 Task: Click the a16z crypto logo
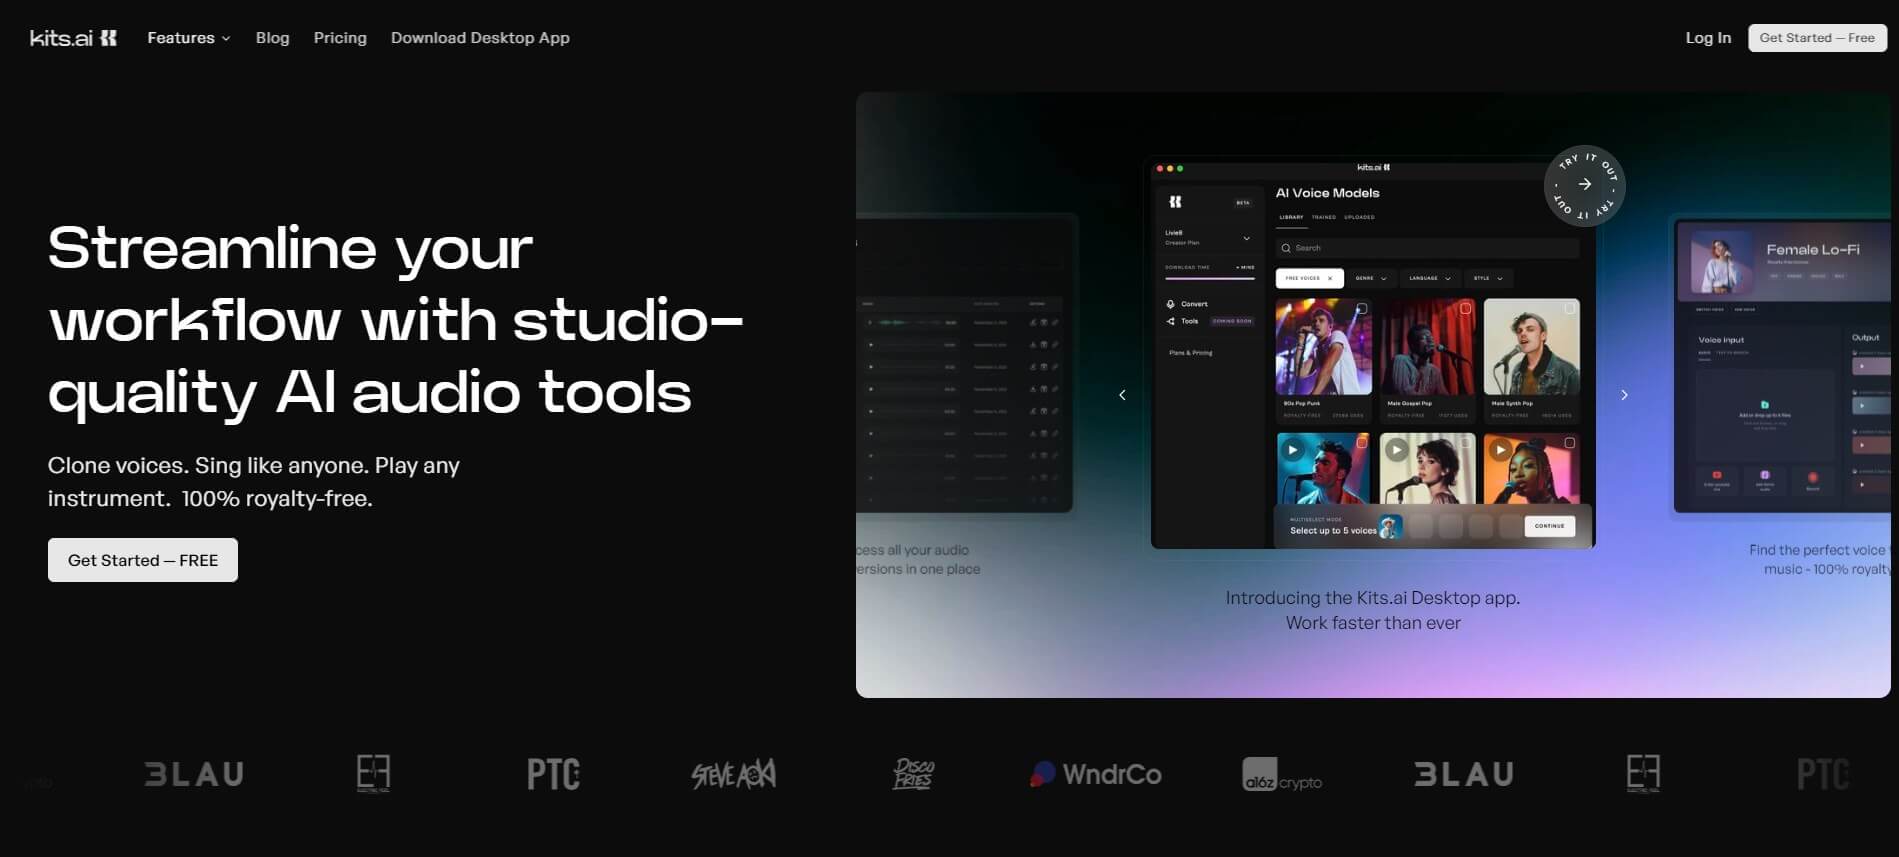(x=1282, y=775)
